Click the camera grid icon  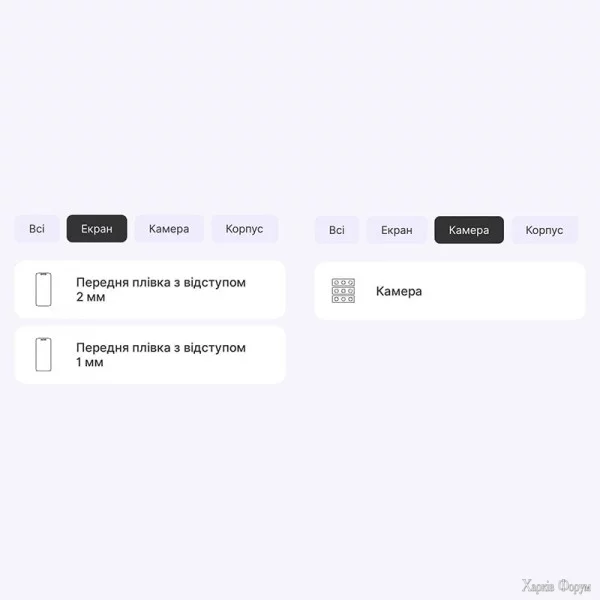[x=343, y=291]
